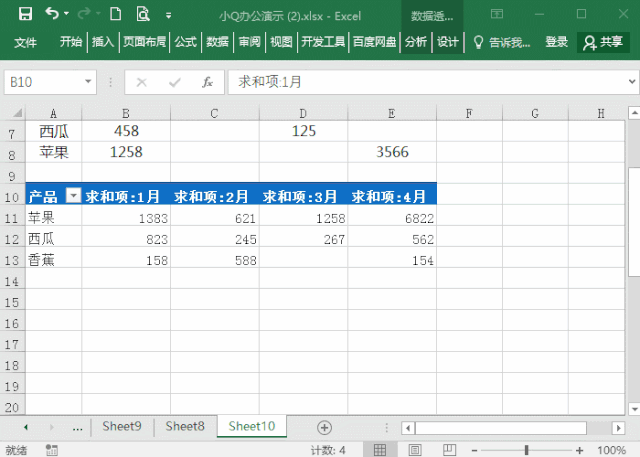The height and width of the screenshot is (457, 640).
Task: Click the New Sheet plus button
Action: [x=324, y=428]
